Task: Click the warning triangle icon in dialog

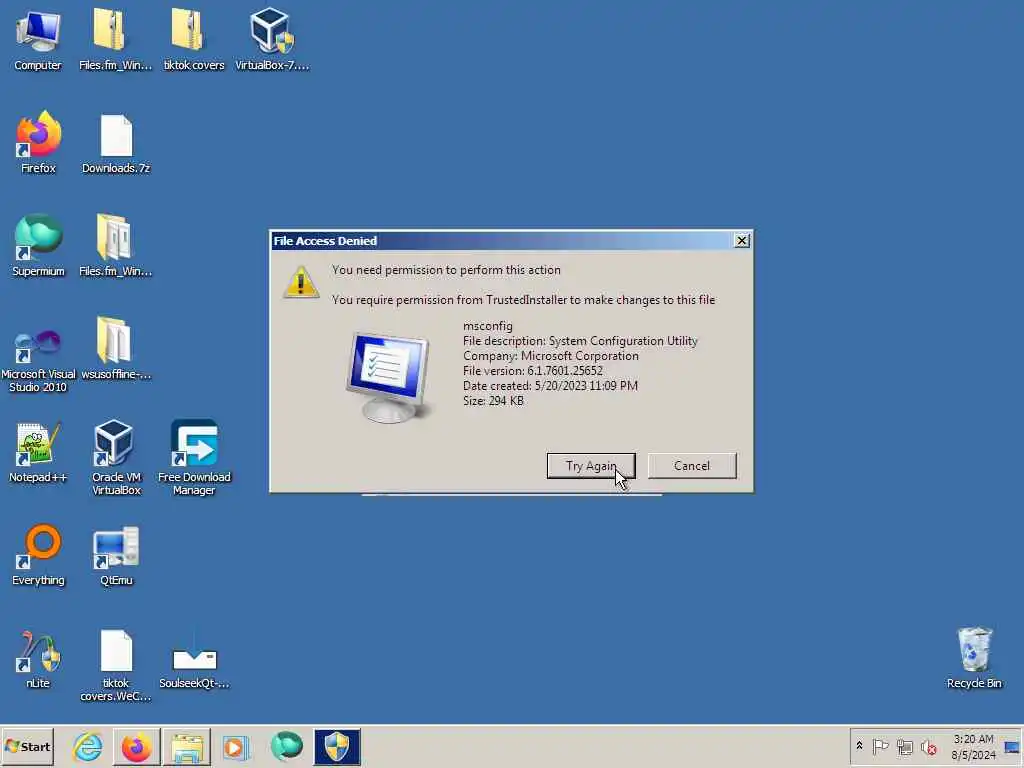Action: click(300, 282)
